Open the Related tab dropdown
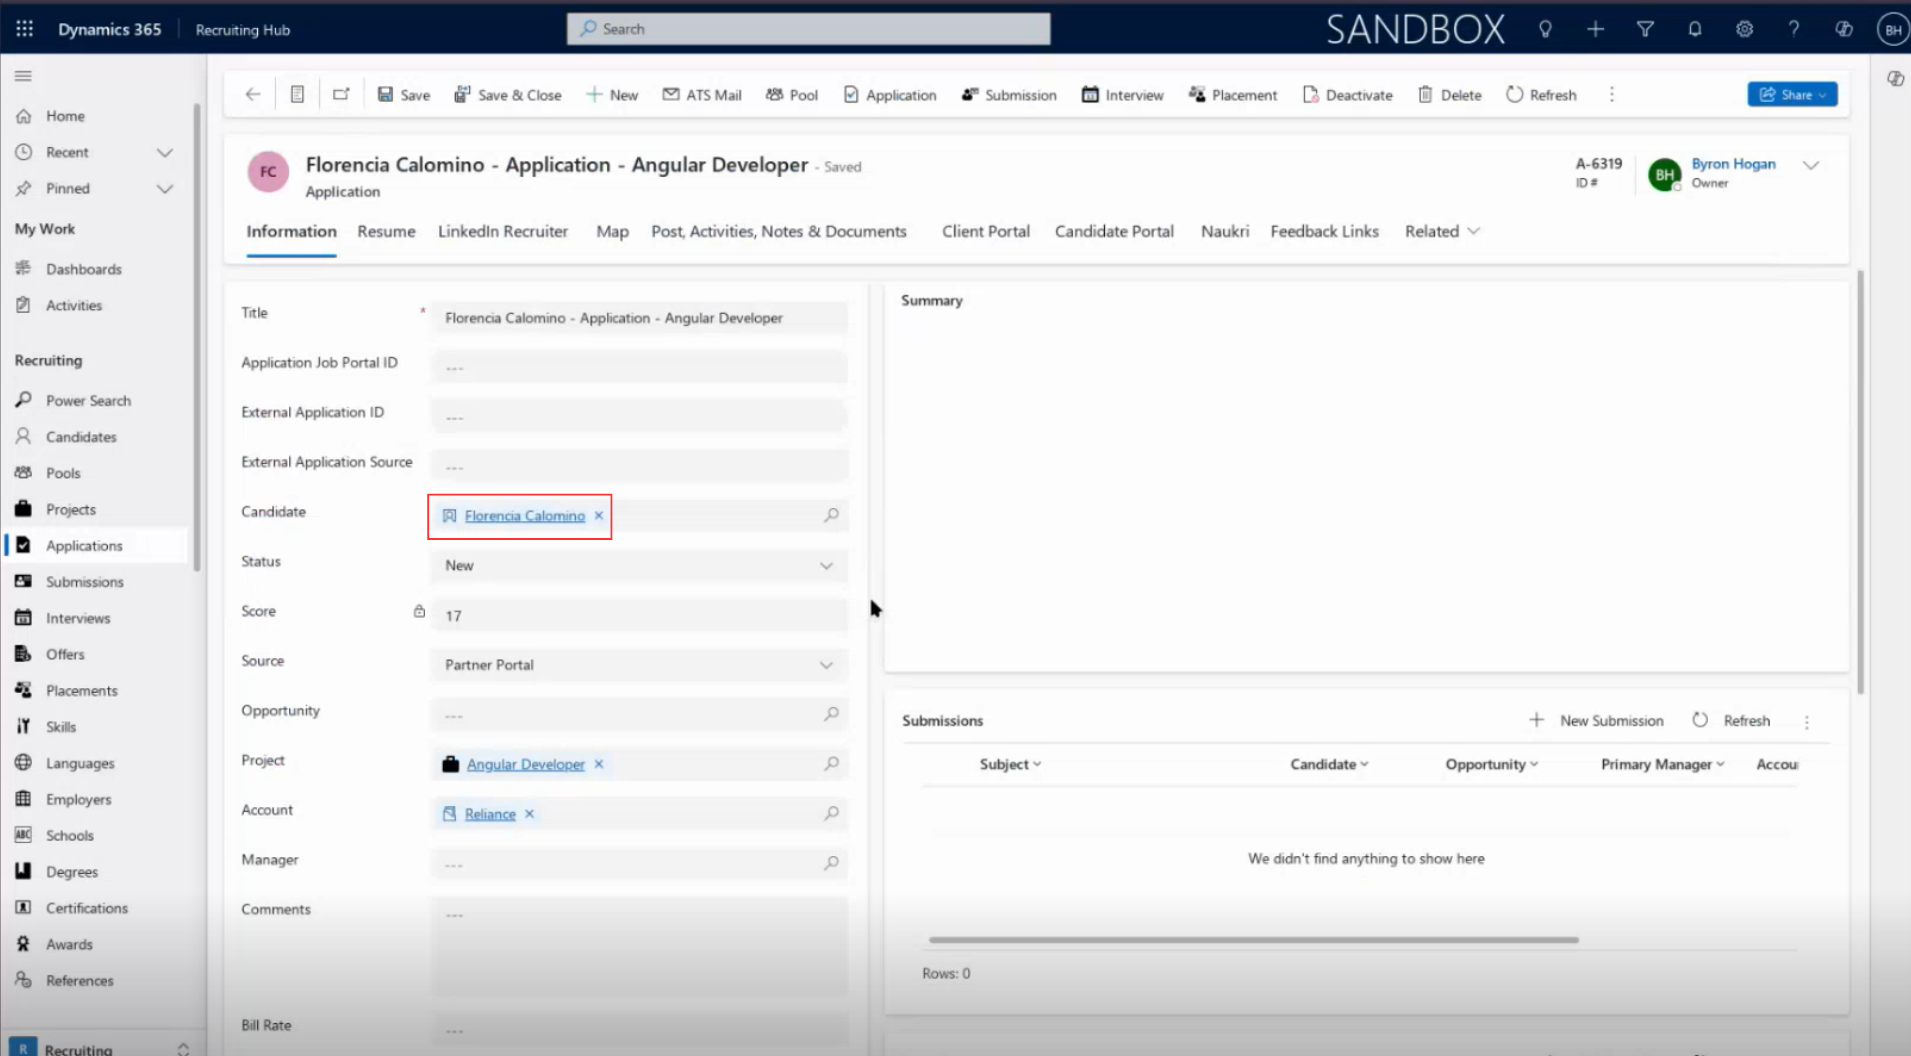 click(x=1442, y=231)
